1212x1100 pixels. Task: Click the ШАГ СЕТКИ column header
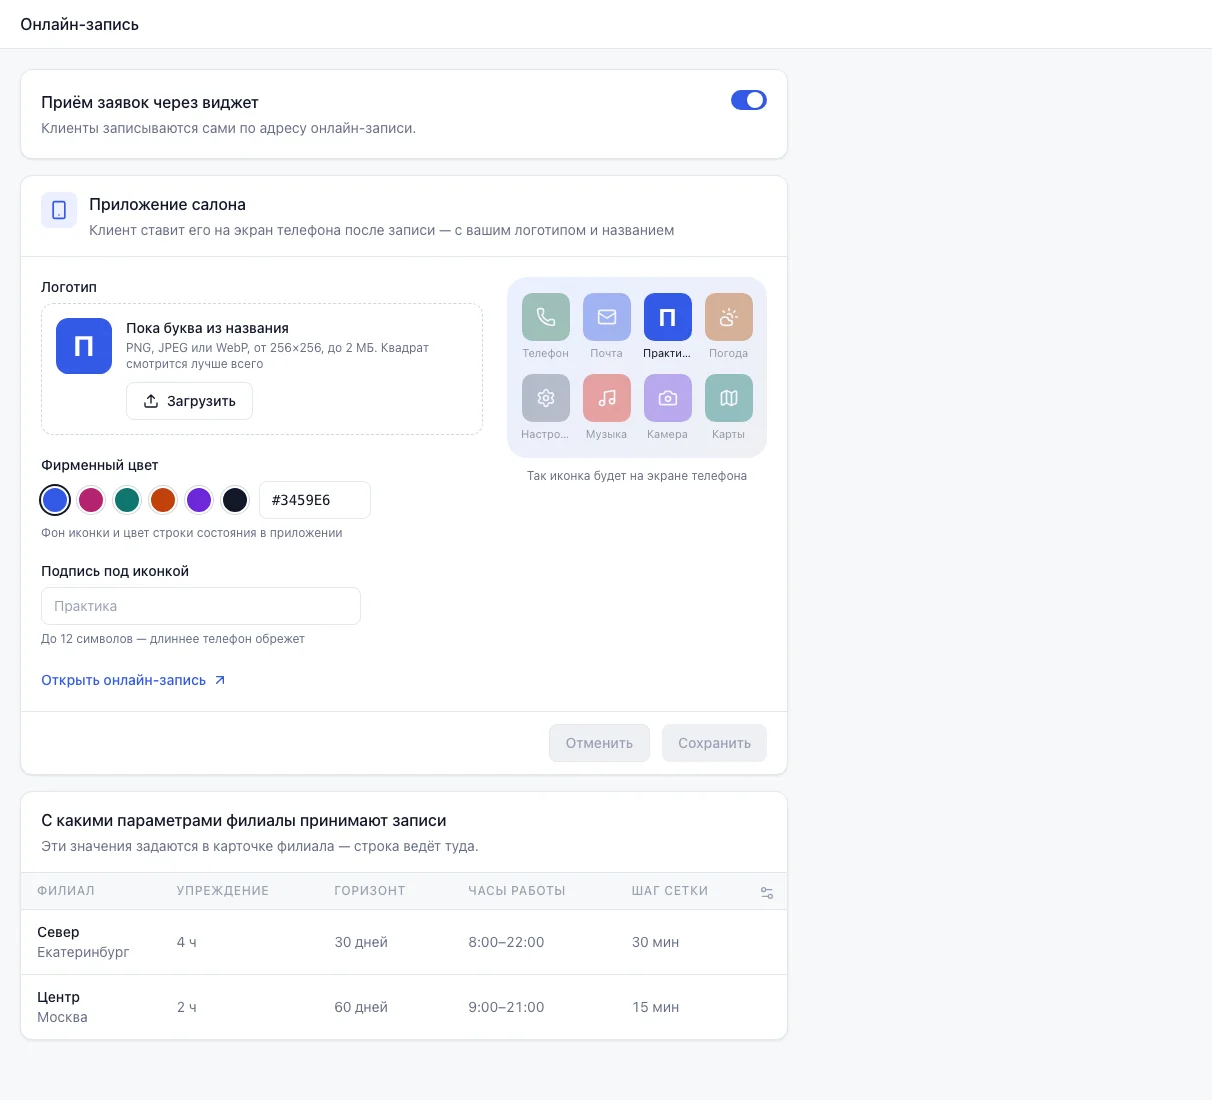670,891
